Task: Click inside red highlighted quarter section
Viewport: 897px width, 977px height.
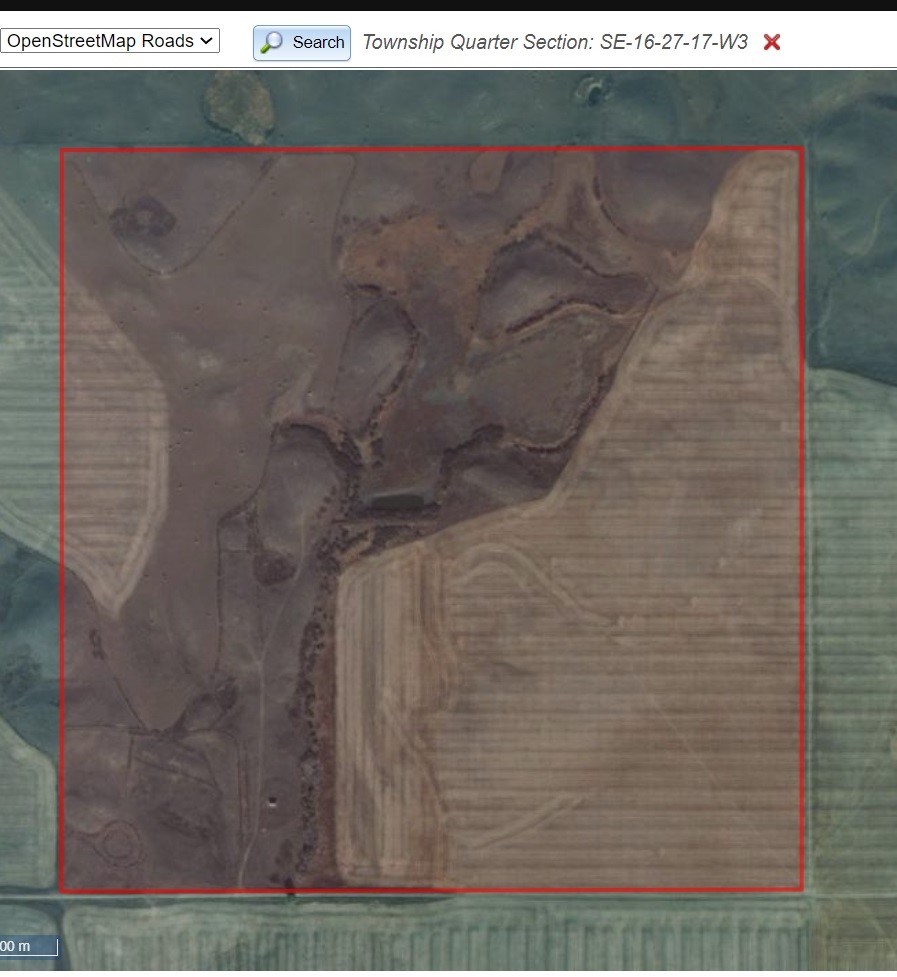Action: coord(432,520)
